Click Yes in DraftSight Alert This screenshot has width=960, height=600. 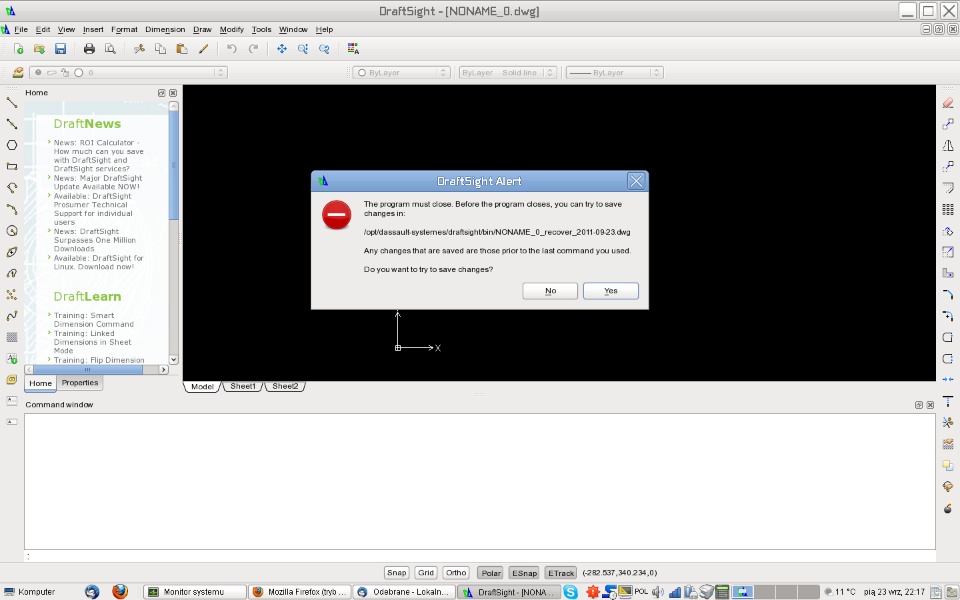[610, 291]
